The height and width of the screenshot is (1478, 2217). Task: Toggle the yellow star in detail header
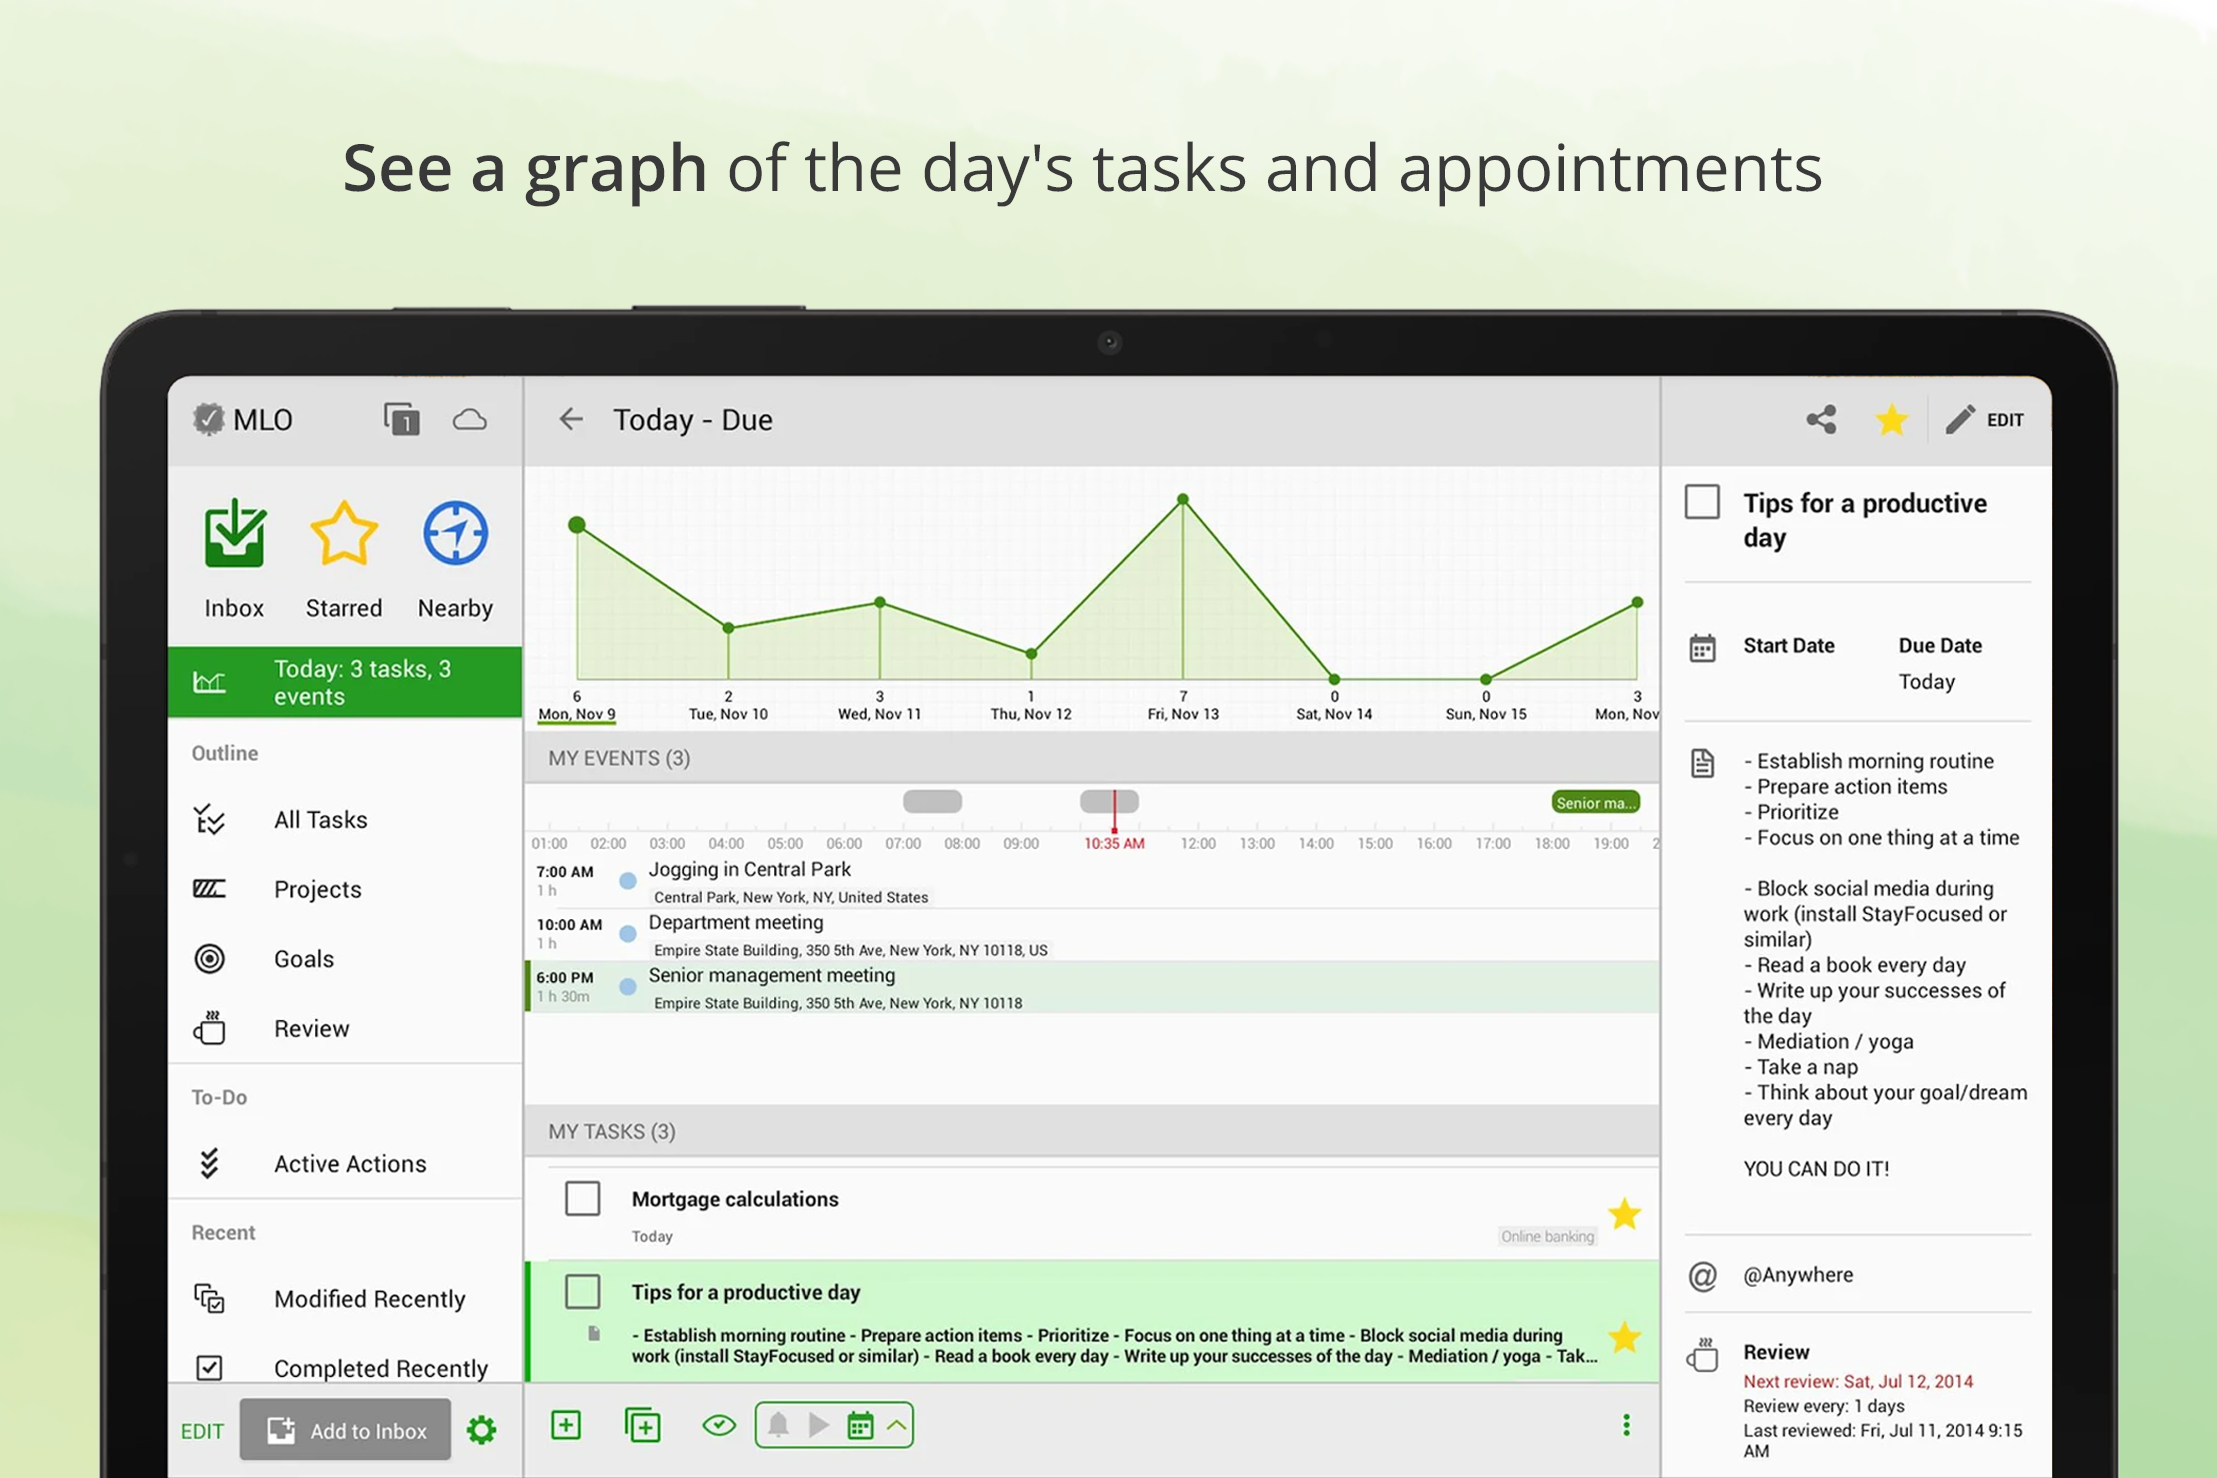[x=1891, y=420]
